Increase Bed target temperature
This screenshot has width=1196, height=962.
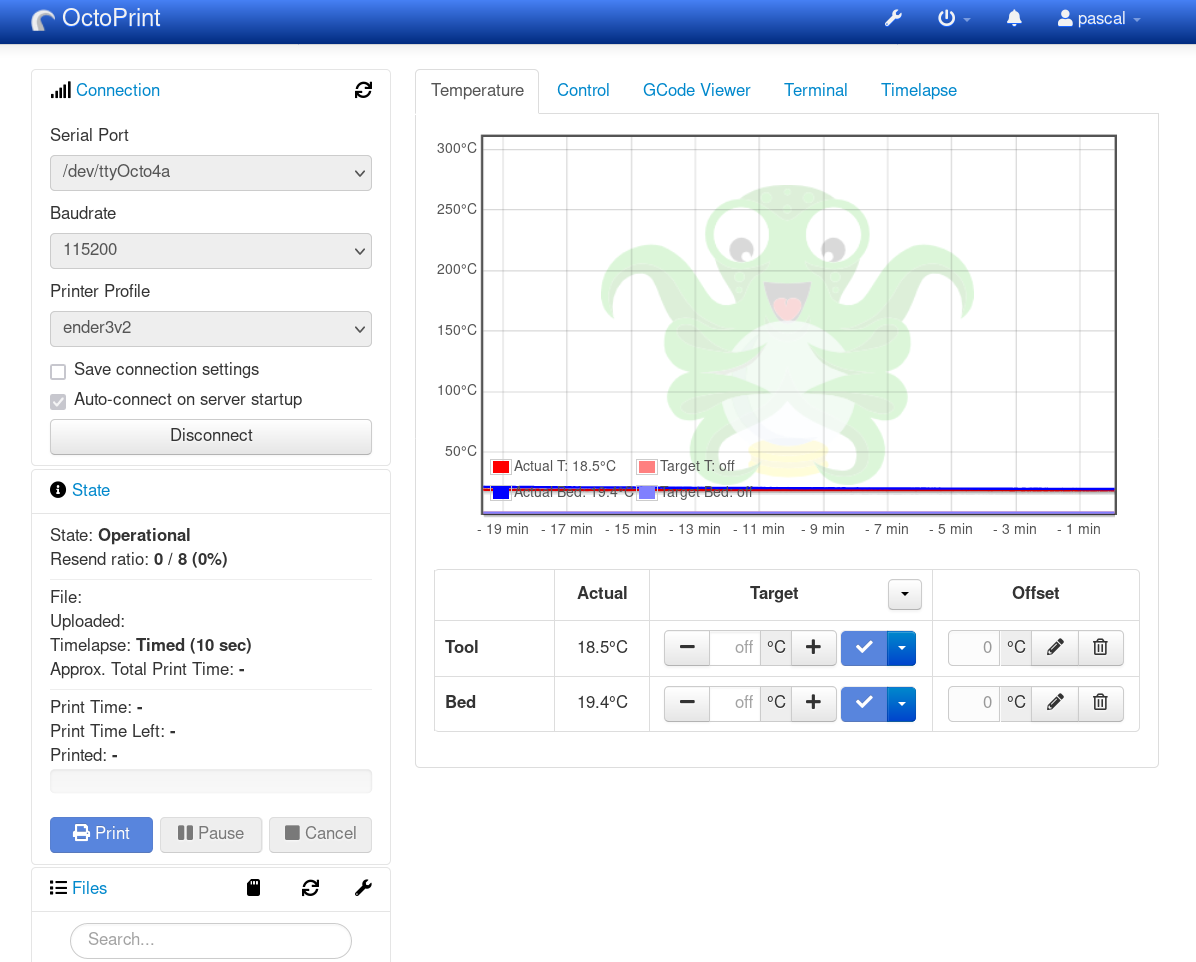[x=813, y=703]
